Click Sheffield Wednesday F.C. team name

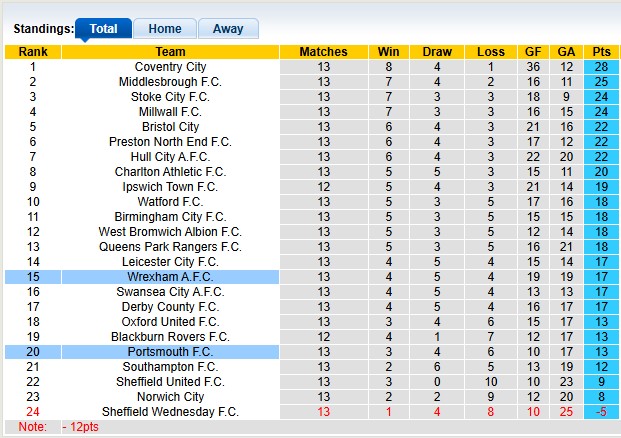click(x=170, y=412)
